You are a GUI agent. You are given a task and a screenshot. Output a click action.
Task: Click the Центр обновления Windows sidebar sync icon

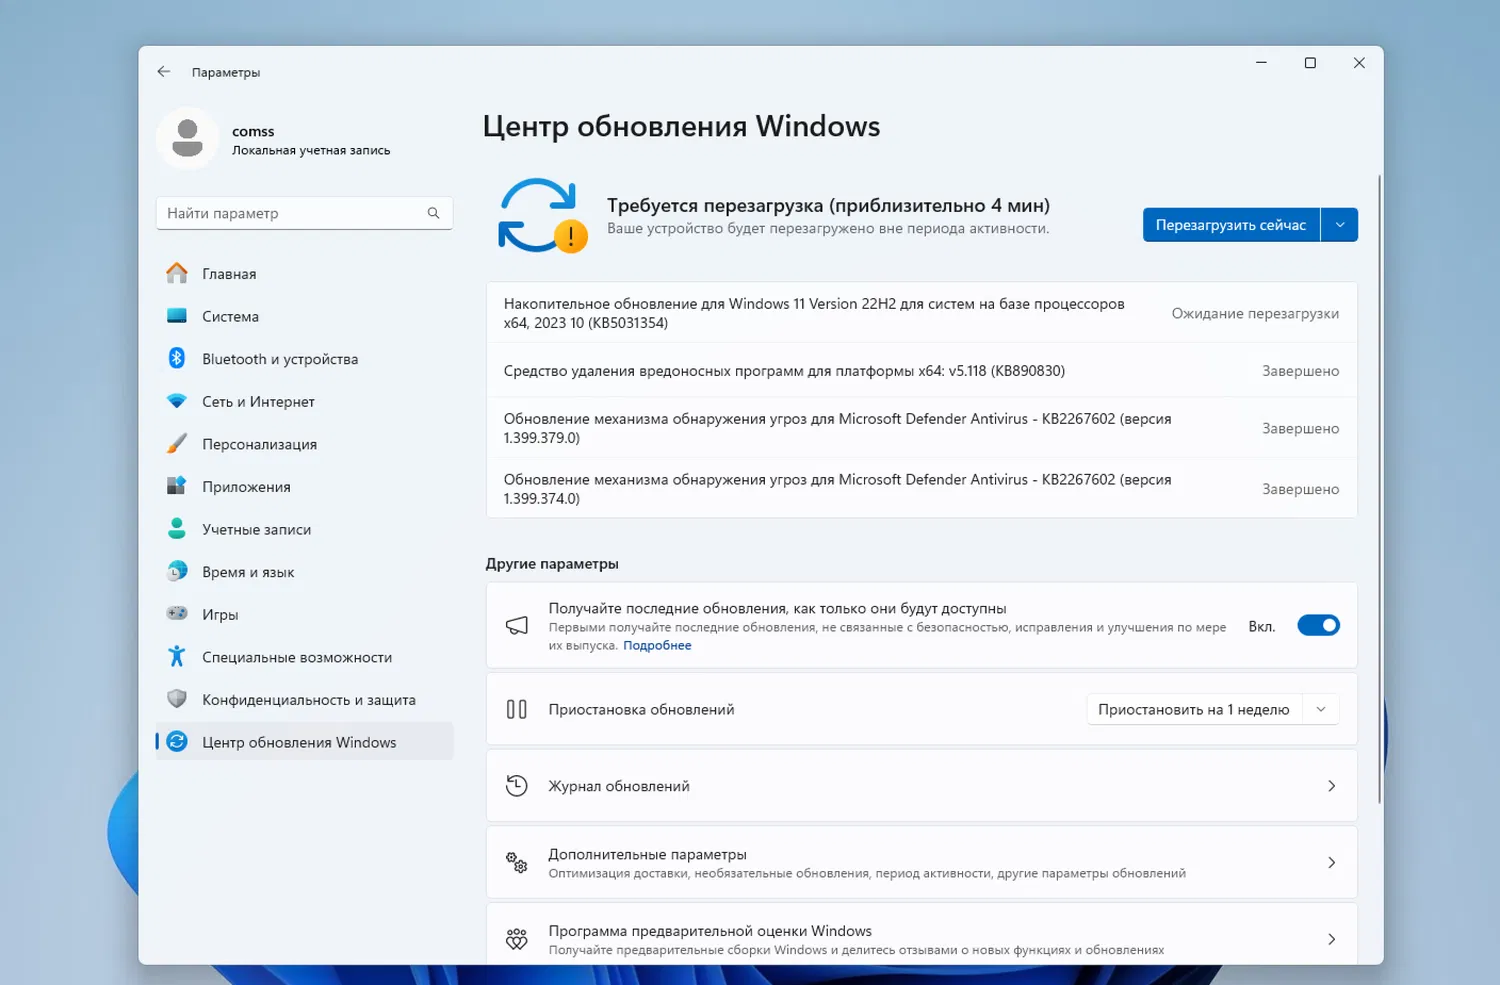(177, 741)
